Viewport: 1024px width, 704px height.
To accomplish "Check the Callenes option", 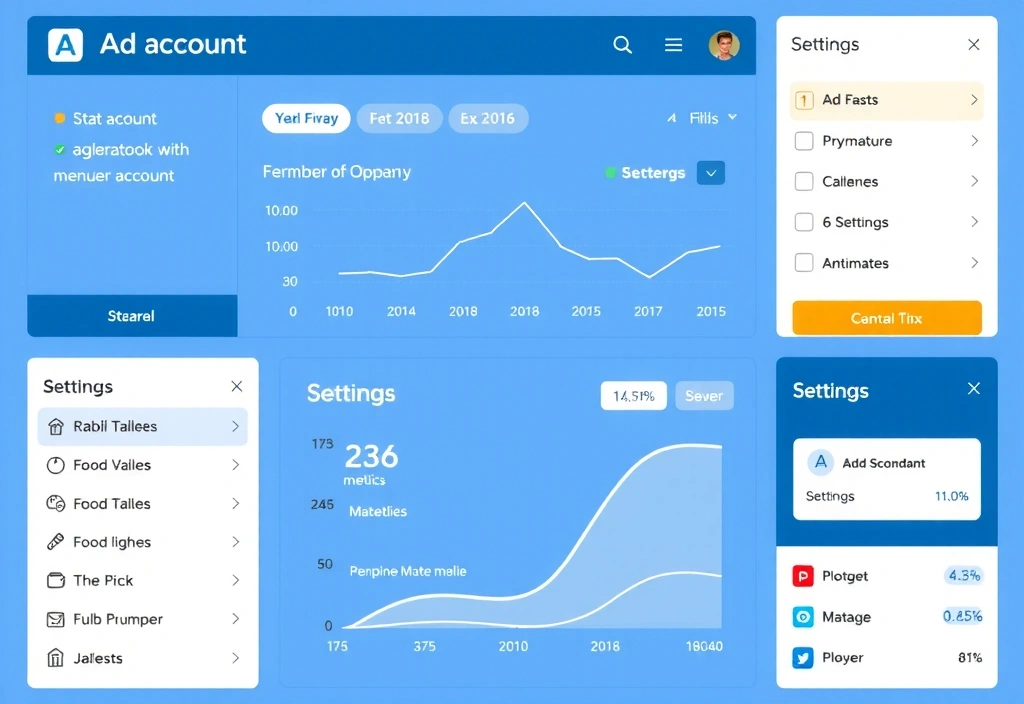I will tap(805, 181).
